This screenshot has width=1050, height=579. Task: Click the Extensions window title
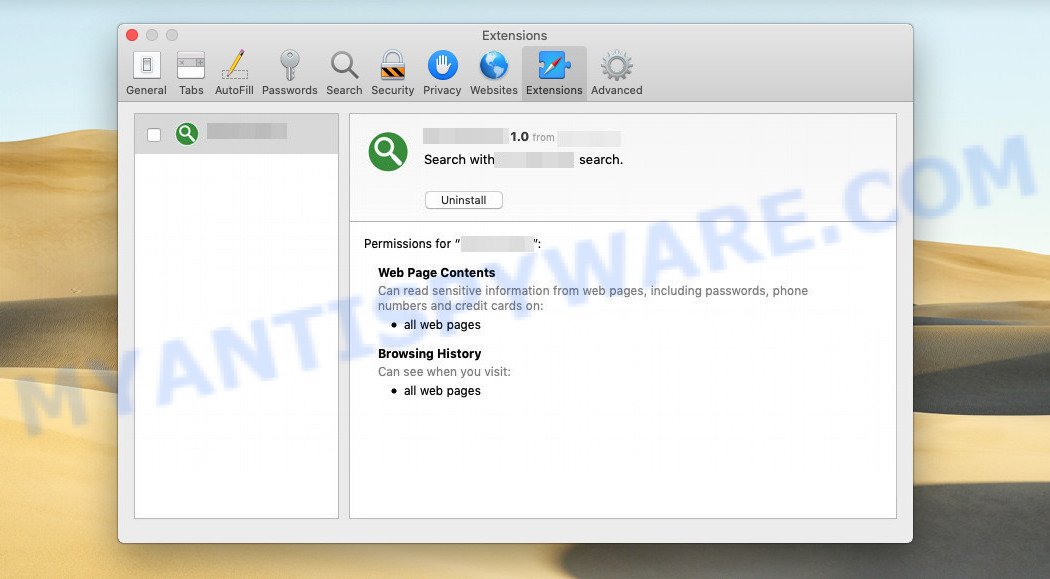514,35
